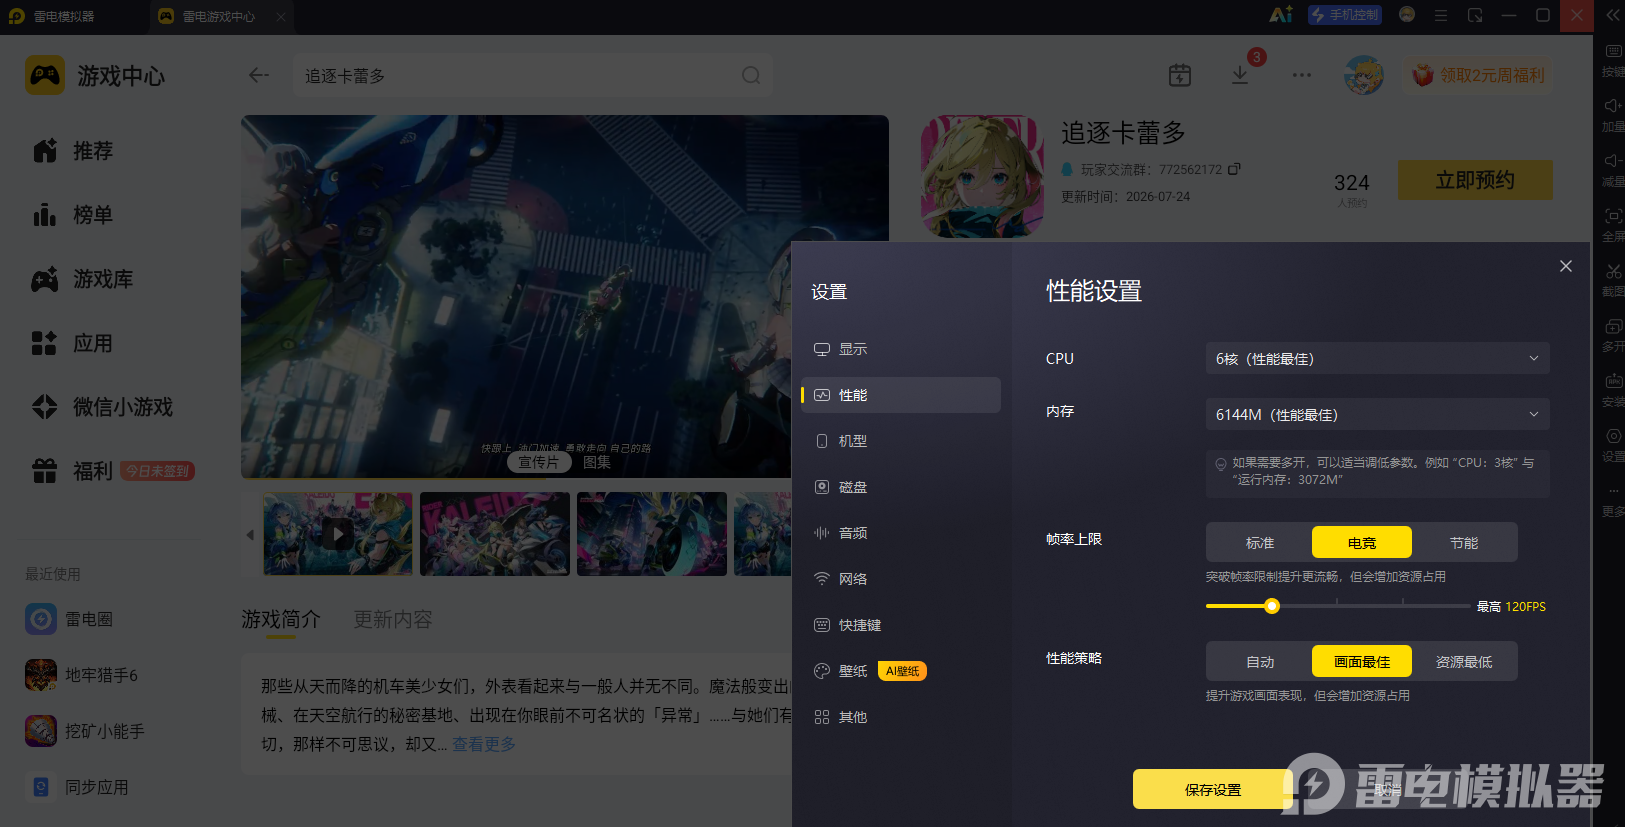The width and height of the screenshot is (1625, 827).
Task: Click the 立即预约 reserve button
Action: coord(1475,180)
